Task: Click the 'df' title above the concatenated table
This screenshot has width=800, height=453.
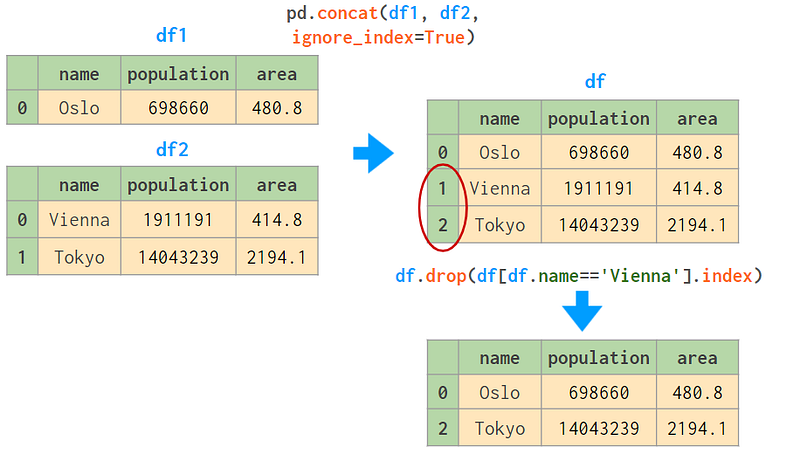Action: (x=595, y=81)
